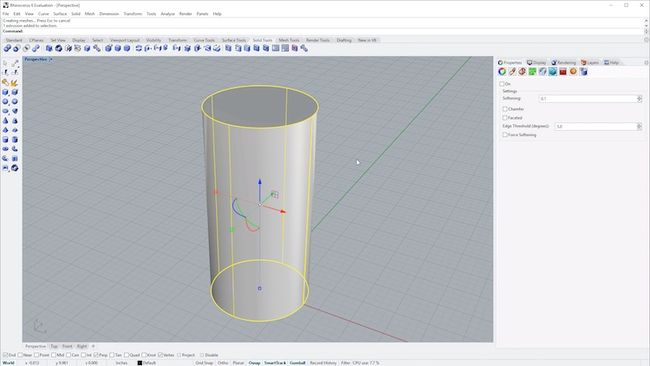This screenshot has height=366, width=650.
Task: Switch to the Layers panel tab
Action: click(590, 63)
